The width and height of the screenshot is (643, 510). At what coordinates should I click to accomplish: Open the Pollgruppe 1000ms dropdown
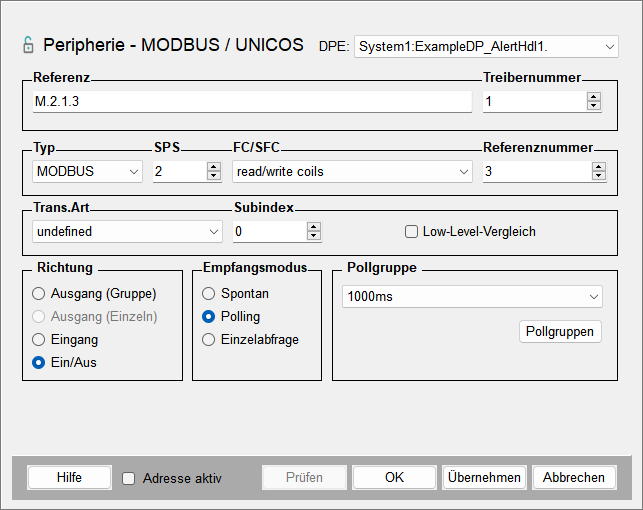472,296
